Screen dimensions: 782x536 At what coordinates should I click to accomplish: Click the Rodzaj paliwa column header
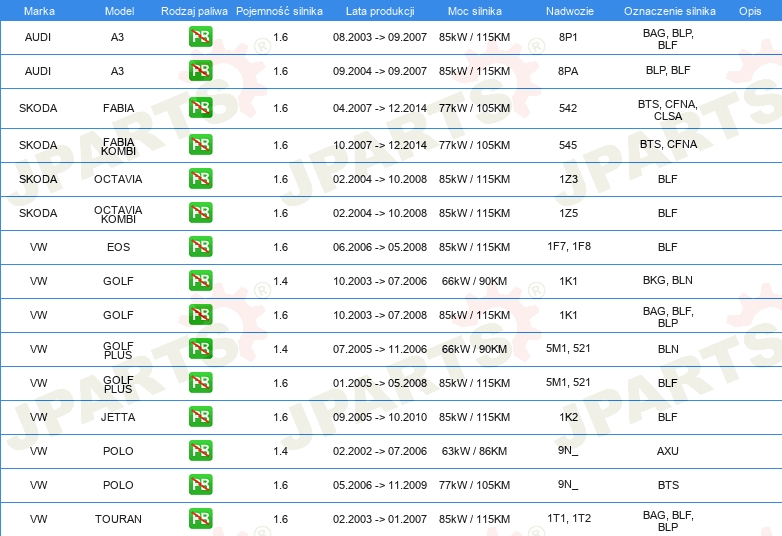194,11
